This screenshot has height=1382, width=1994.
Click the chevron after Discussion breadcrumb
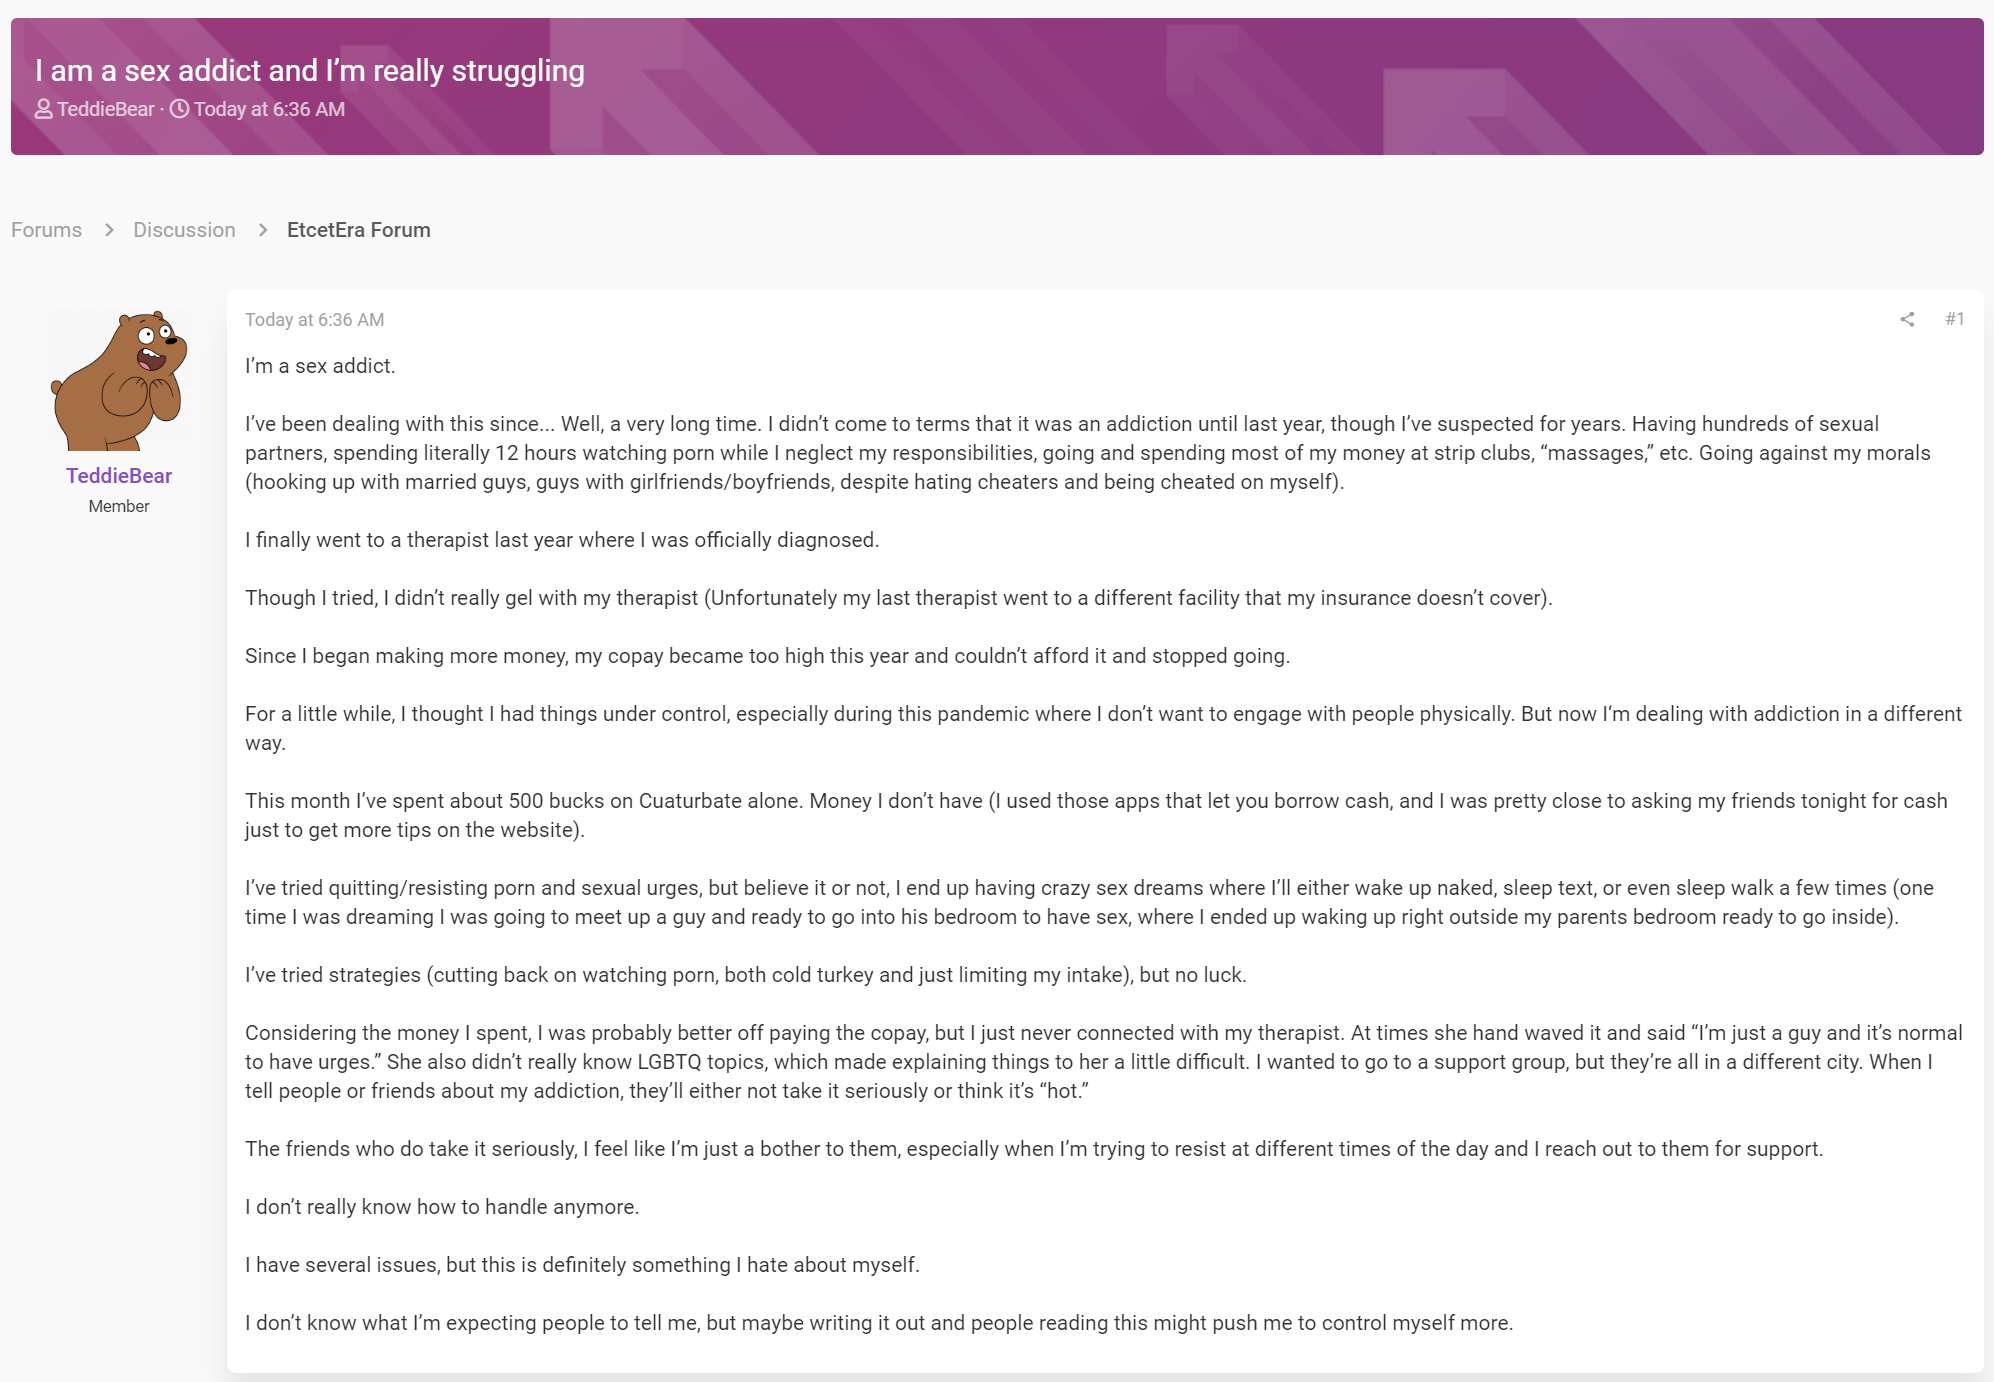tap(263, 230)
